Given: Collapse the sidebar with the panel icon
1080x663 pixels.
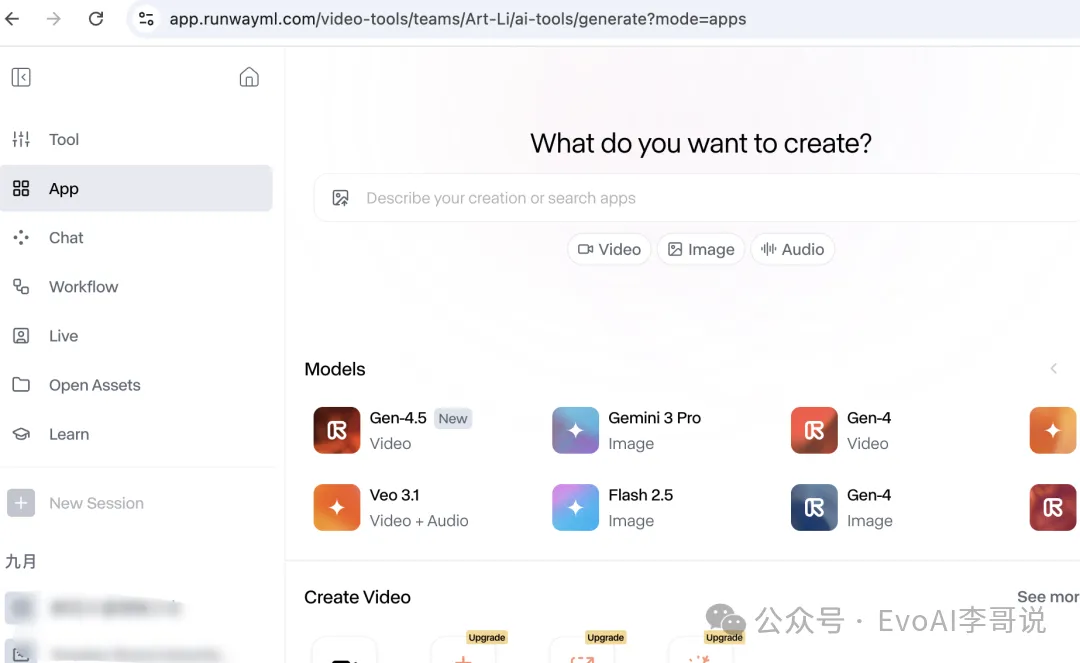Looking at the screenshot, I should tap(21, 77).
